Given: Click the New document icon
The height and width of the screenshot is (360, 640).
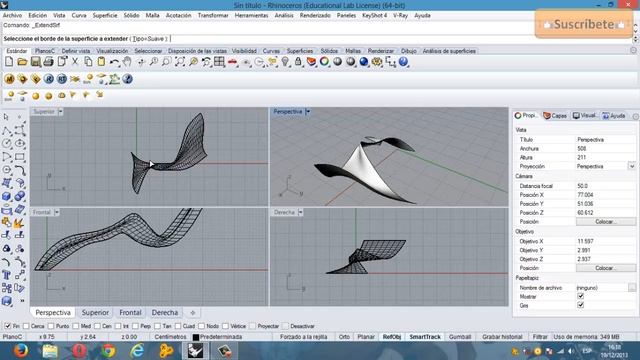Looking at the screenshot, I should click(x=9, y=62).
